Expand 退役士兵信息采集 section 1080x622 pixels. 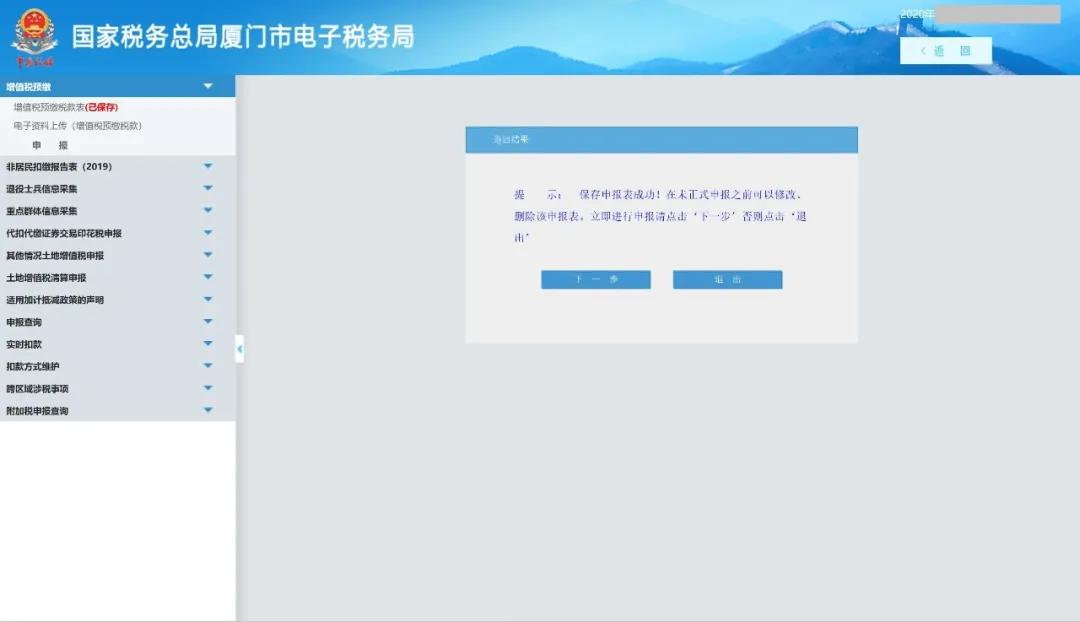click(x=208, y=188)
